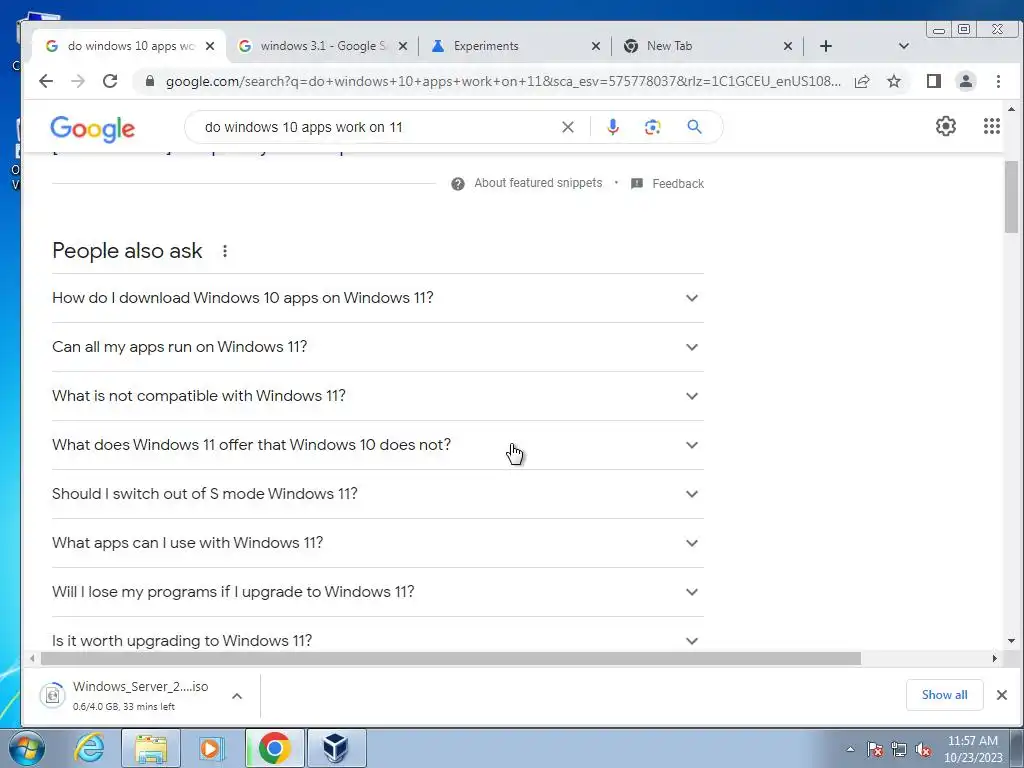This screenshot has height=768, width=1024.
Task: Click the Action Center flag icon
Action: pyautogui.click(x=874, y=750)
